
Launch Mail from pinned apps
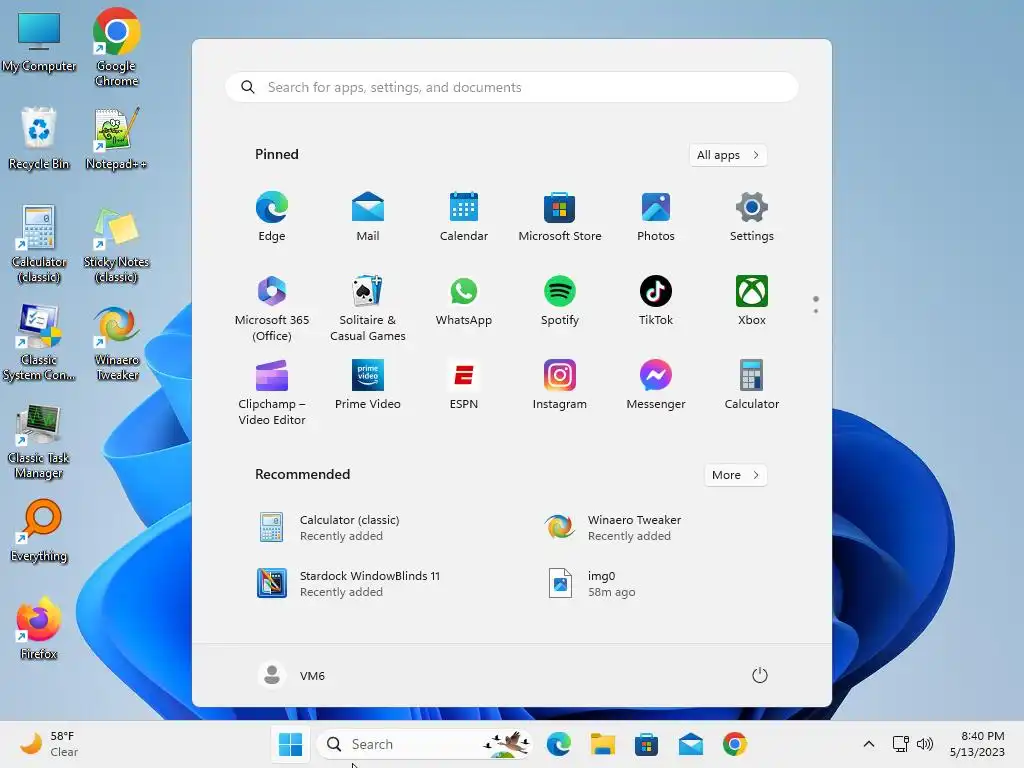[368, 217]
